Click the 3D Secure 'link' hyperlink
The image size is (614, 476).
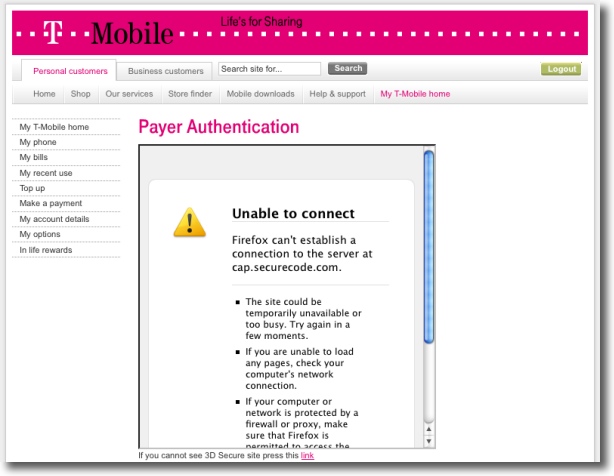point(307,455)
